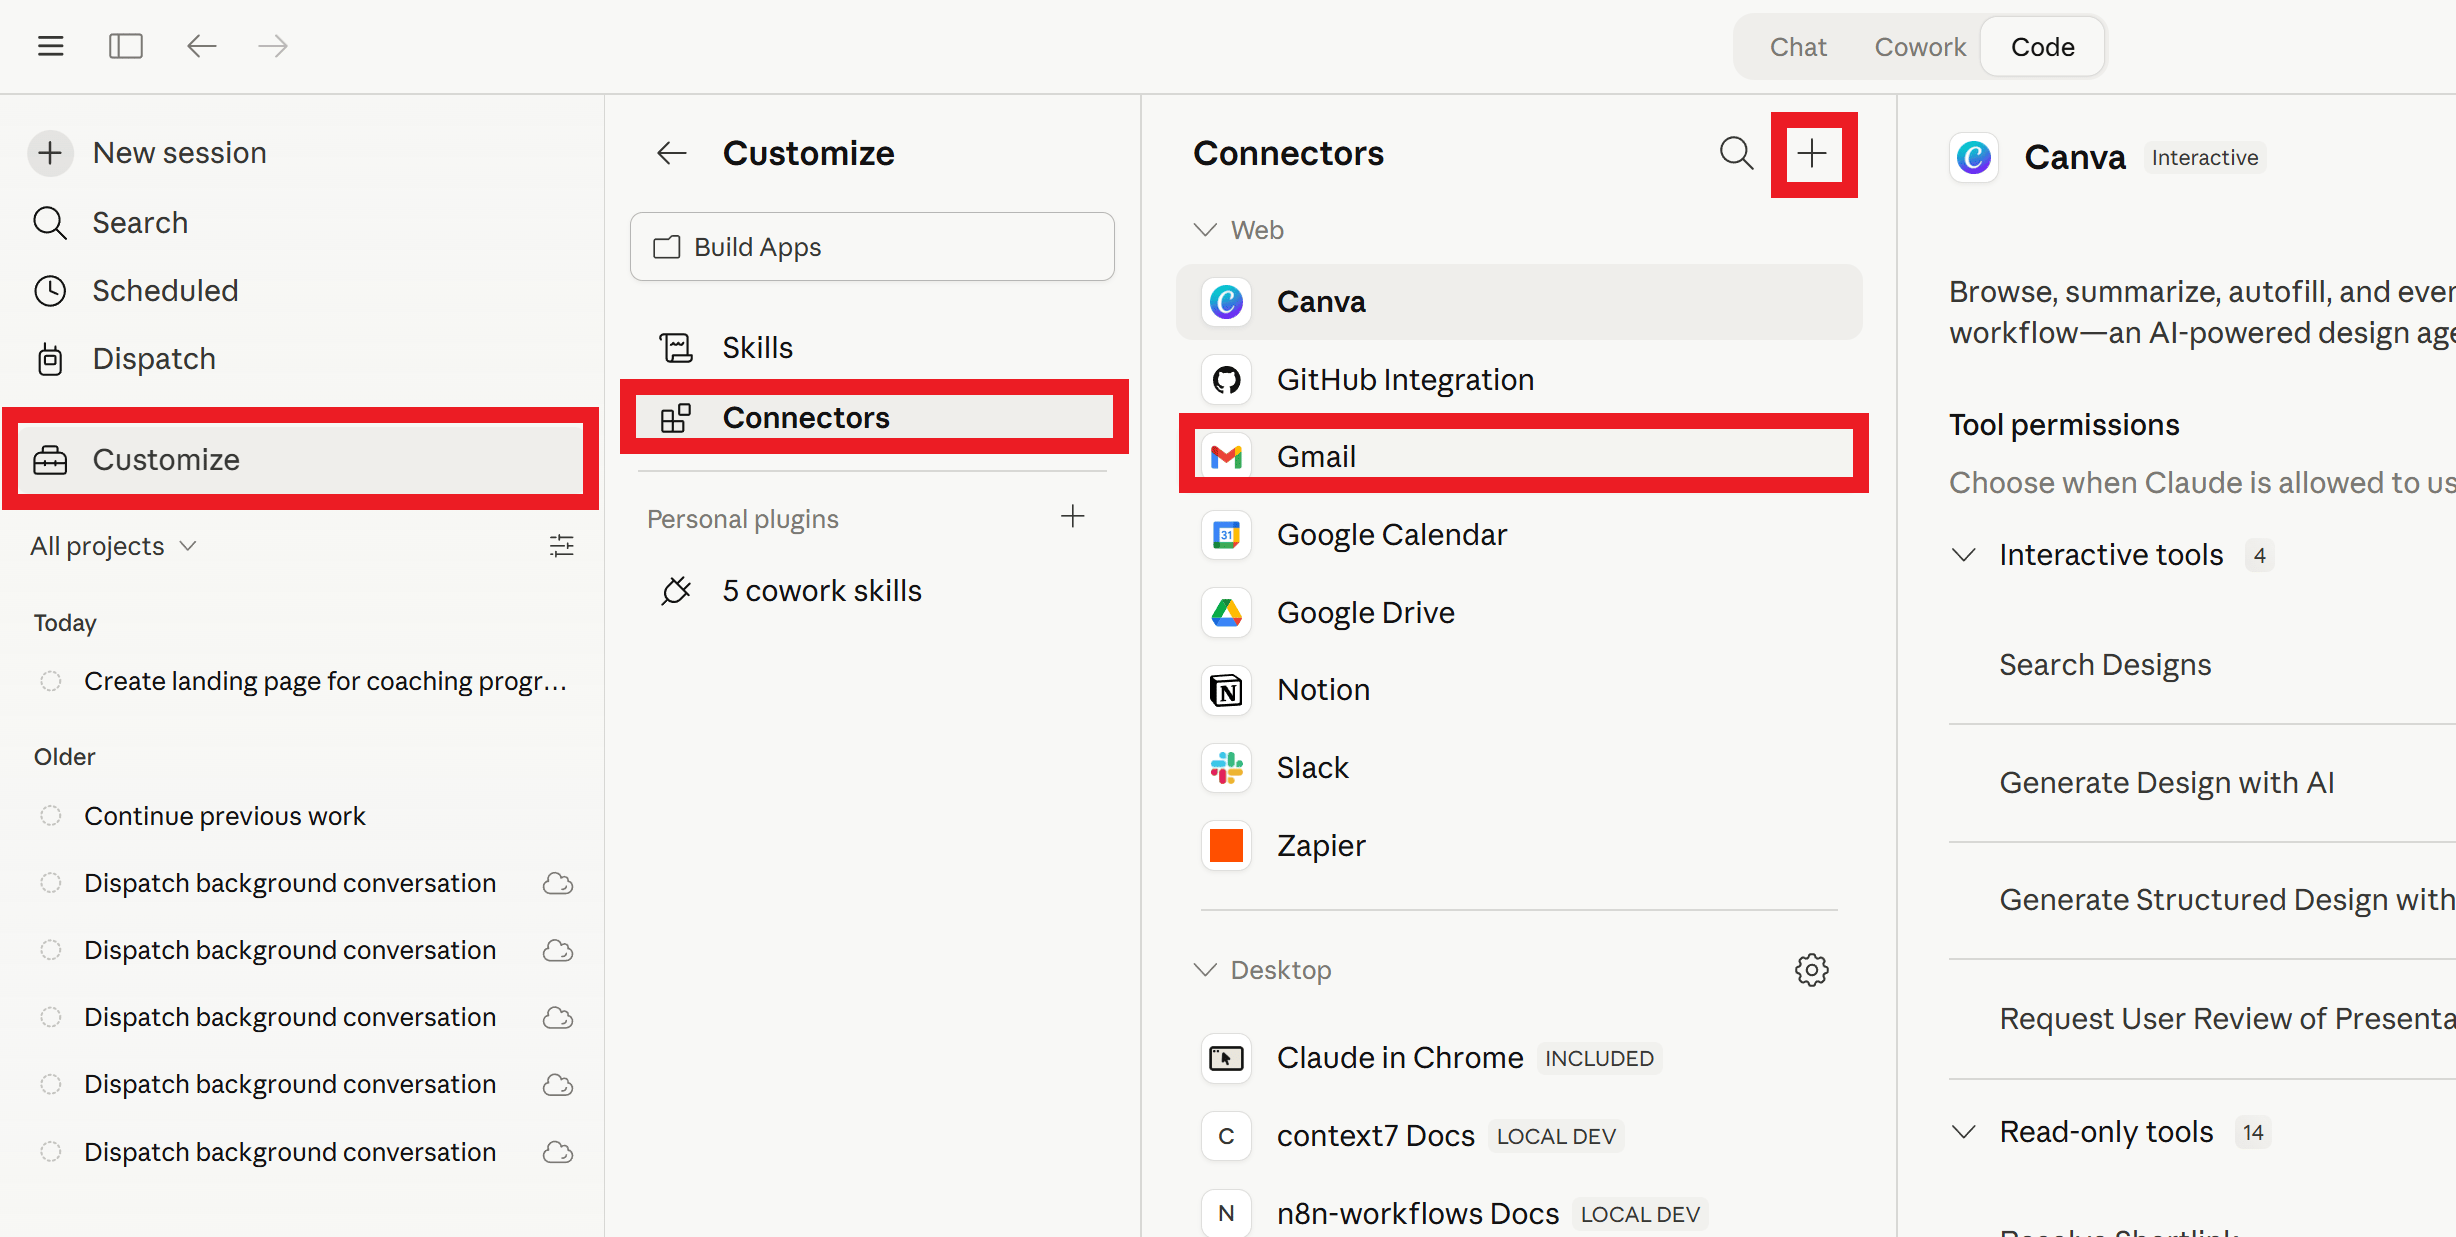
Task: Return from Customize using back arrow
Action: (x=672, y=153)
